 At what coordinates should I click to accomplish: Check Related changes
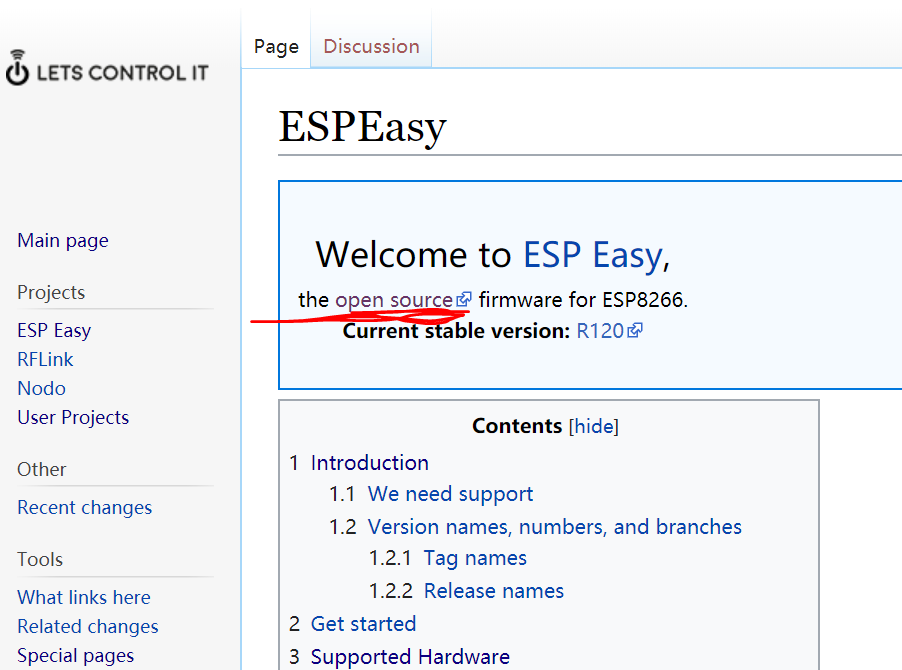[87, 626]
